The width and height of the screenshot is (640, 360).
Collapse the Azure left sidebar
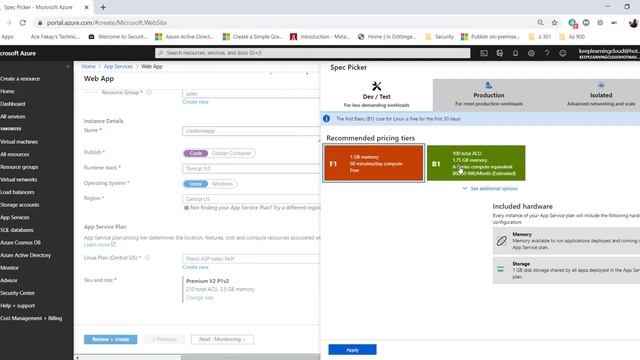pyautogui.click(x=68, y=66)
